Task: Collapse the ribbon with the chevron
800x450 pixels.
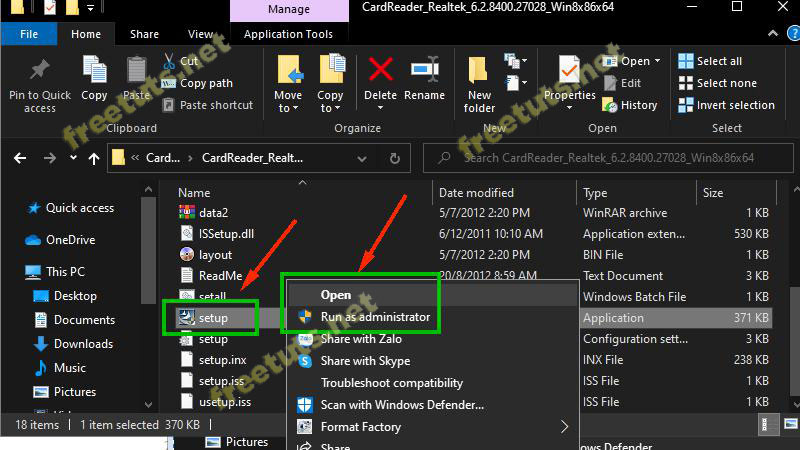Action: [x=773, y=34]
